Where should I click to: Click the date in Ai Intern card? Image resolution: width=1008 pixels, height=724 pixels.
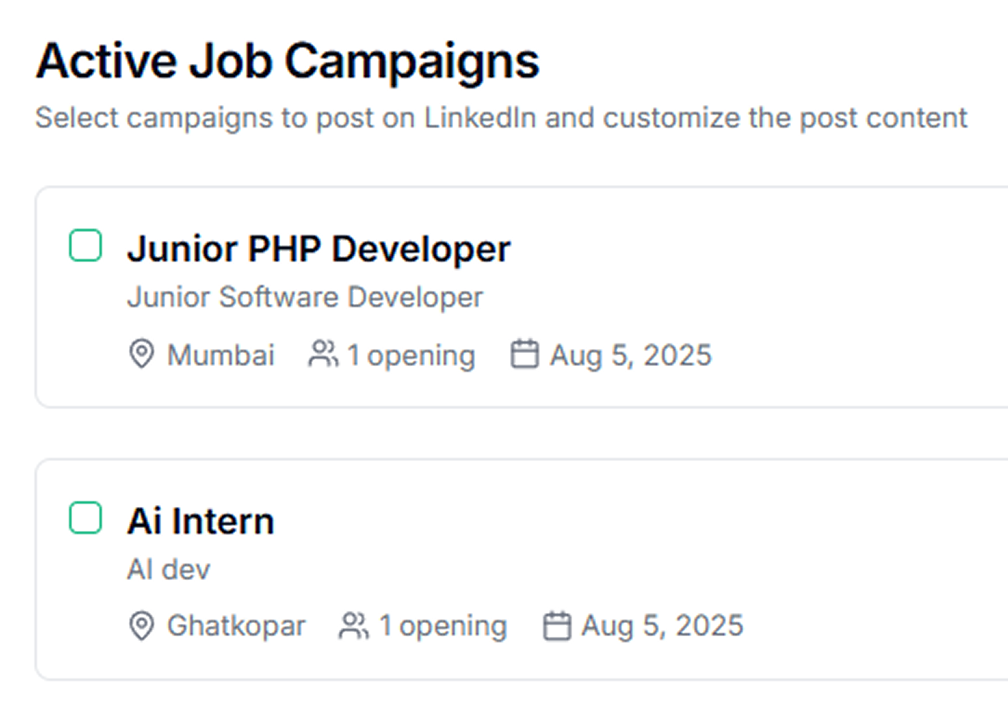662,627
